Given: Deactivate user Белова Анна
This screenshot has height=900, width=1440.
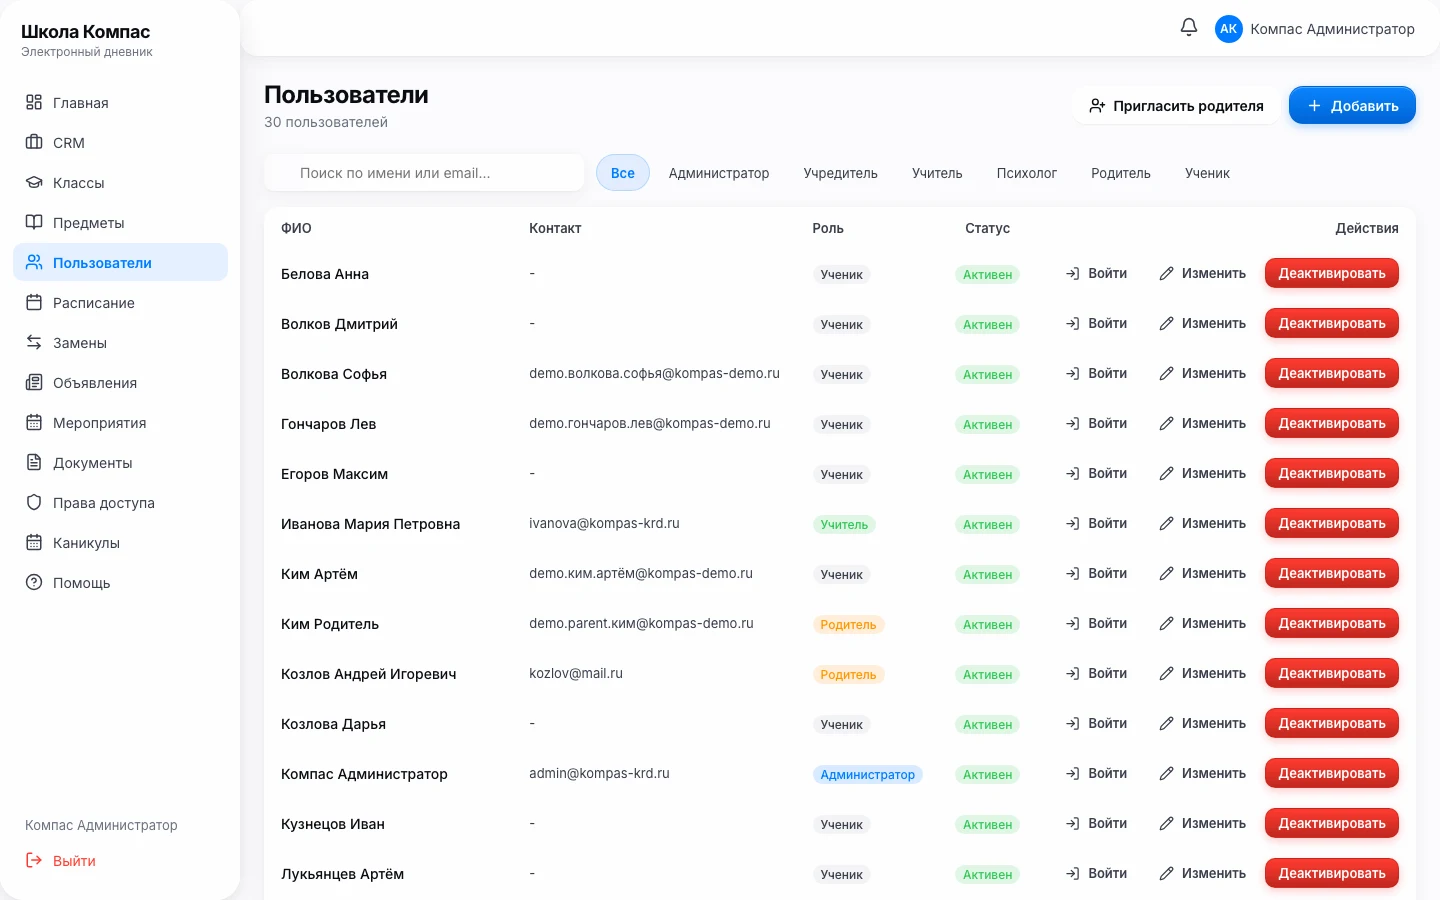Looking at the screenshot, I should pyautogui.click(x=1331, y=273).
